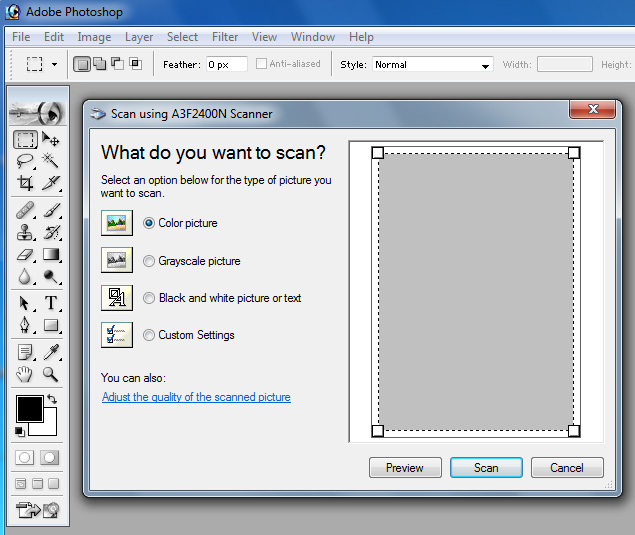635x535 pixels.
Task: Select the Eraser tool
Action: pyautogui.click(x=25, y=255)
